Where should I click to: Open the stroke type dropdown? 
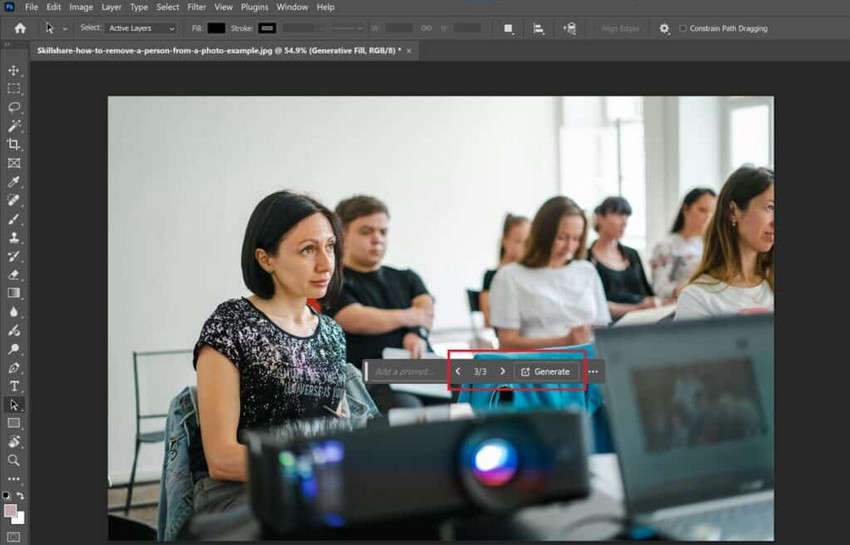(347, 28)
